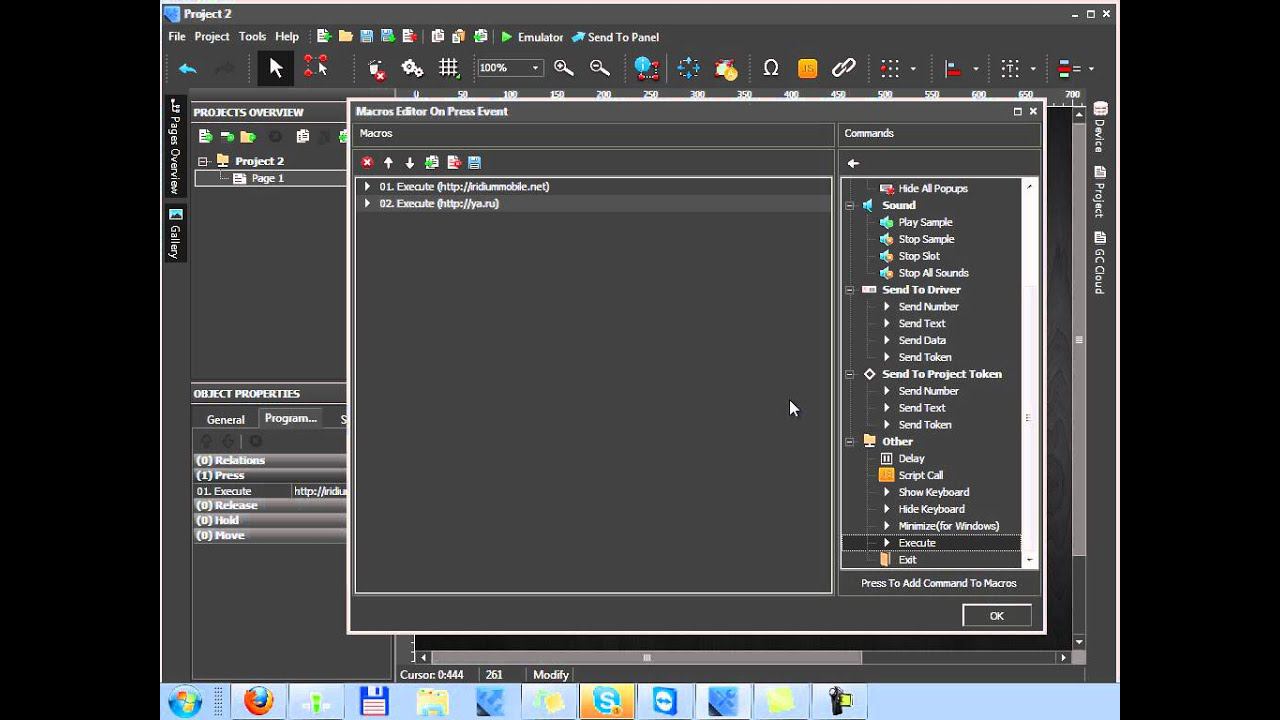
Task: Click the delete macro red X icon
Action: (367, 162)
